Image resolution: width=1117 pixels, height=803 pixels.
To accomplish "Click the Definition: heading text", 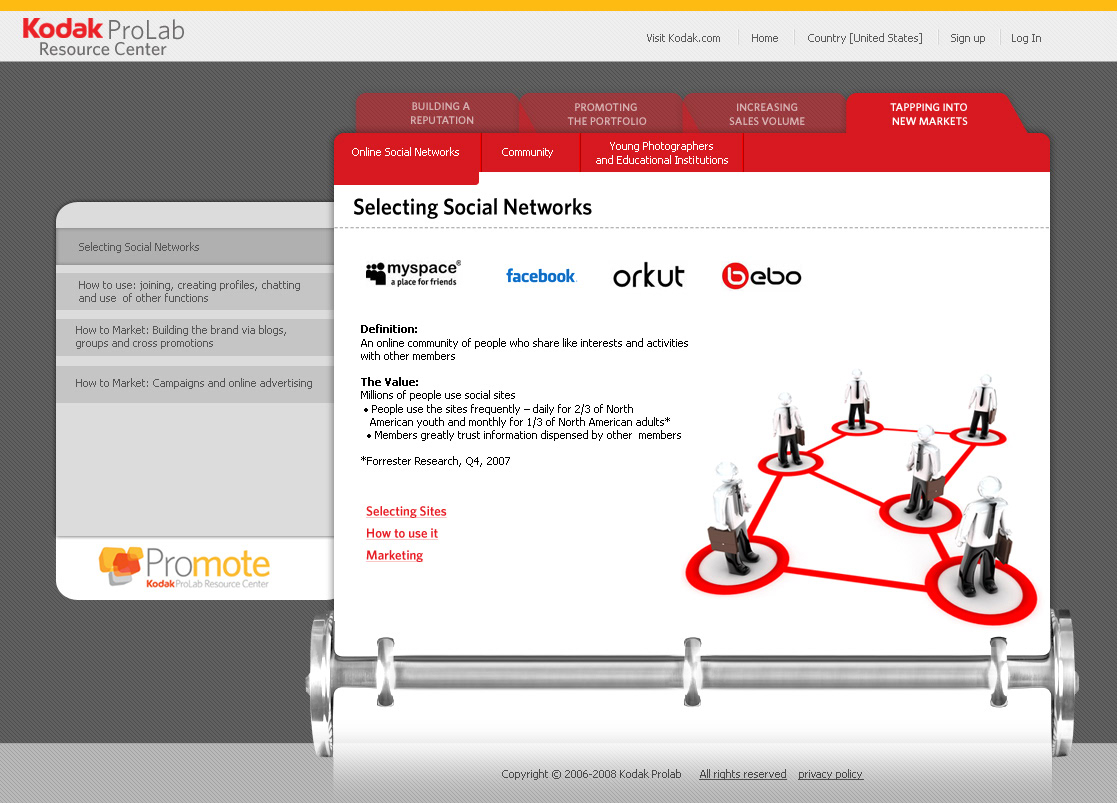I will point(389,329).
